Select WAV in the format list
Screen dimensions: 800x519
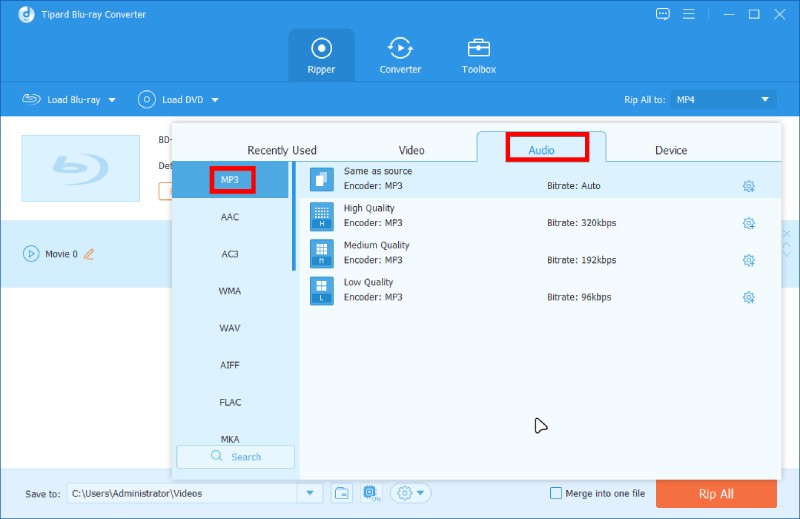point(230,328)
